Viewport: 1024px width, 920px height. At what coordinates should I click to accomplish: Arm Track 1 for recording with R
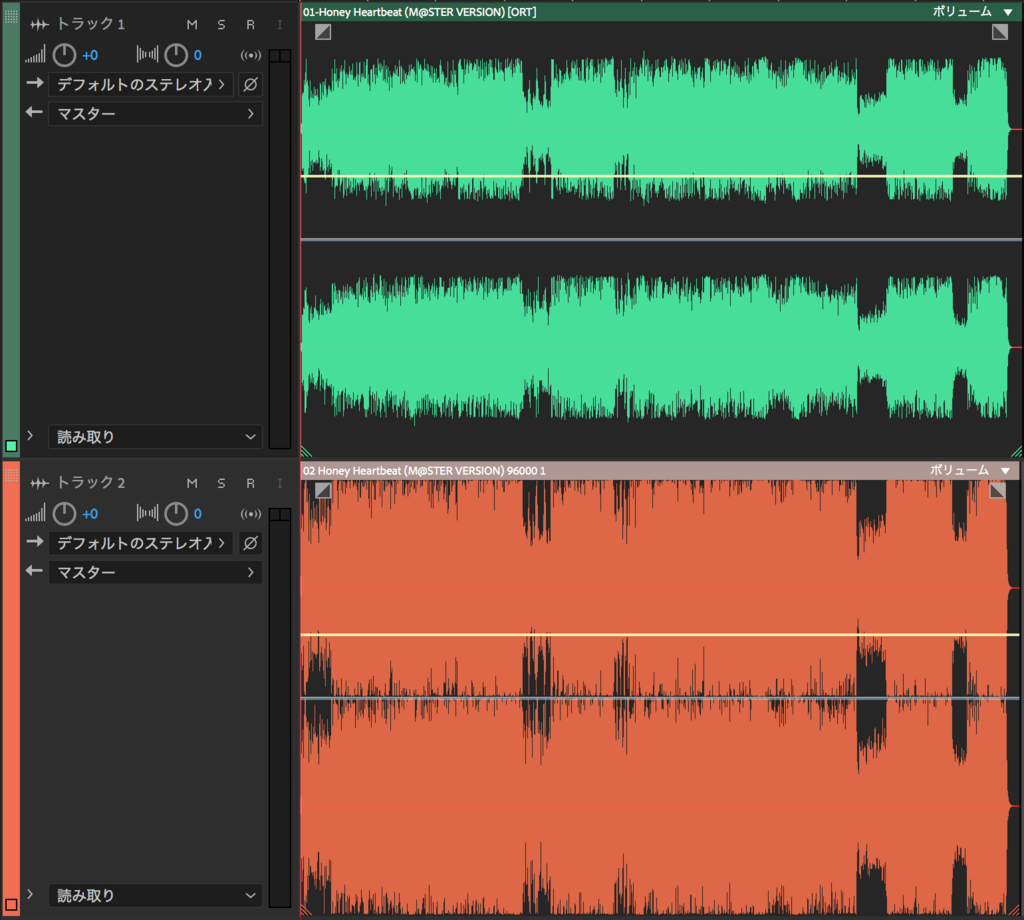click(251, 25)
